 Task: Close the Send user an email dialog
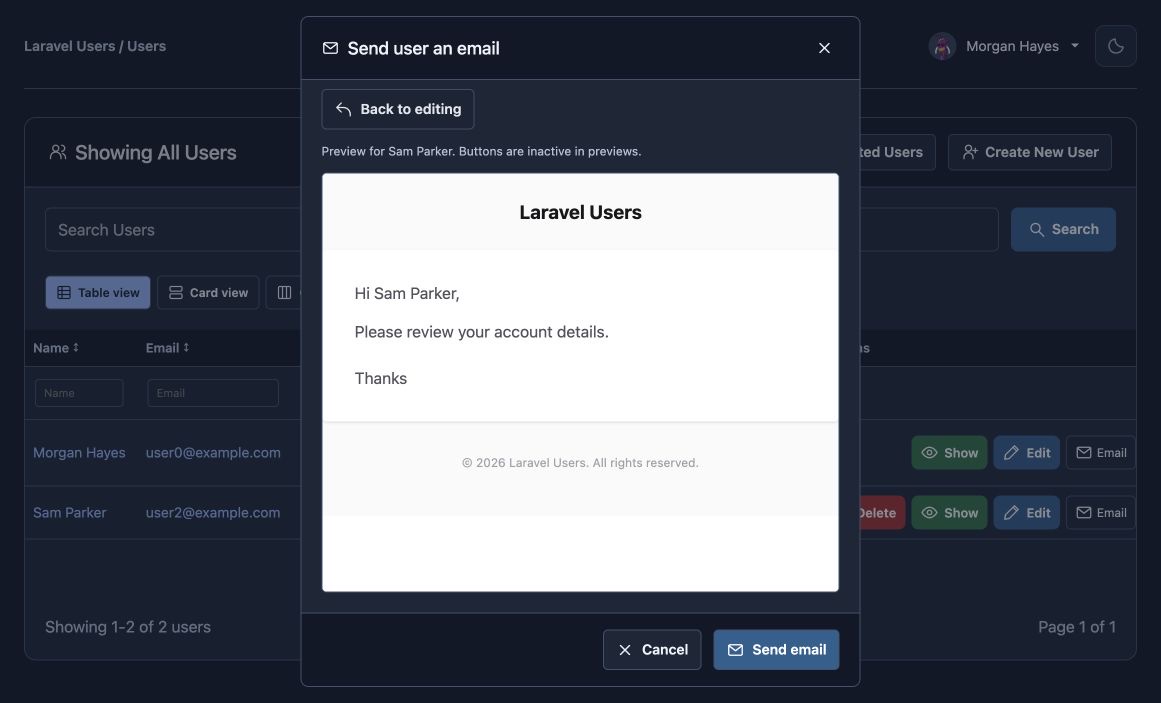(824, 48)
